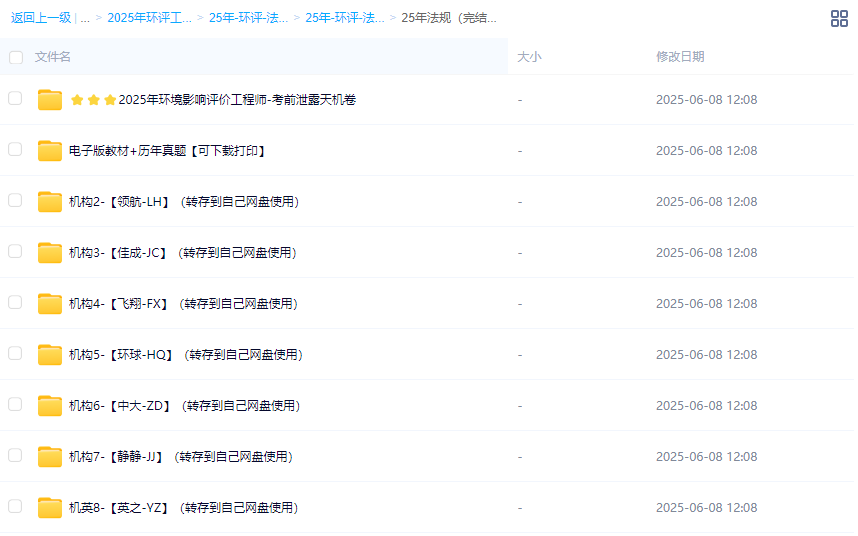Select checkbox for 机构5-【环球-HQ】

pyautogui.click(x=15, y=353)
